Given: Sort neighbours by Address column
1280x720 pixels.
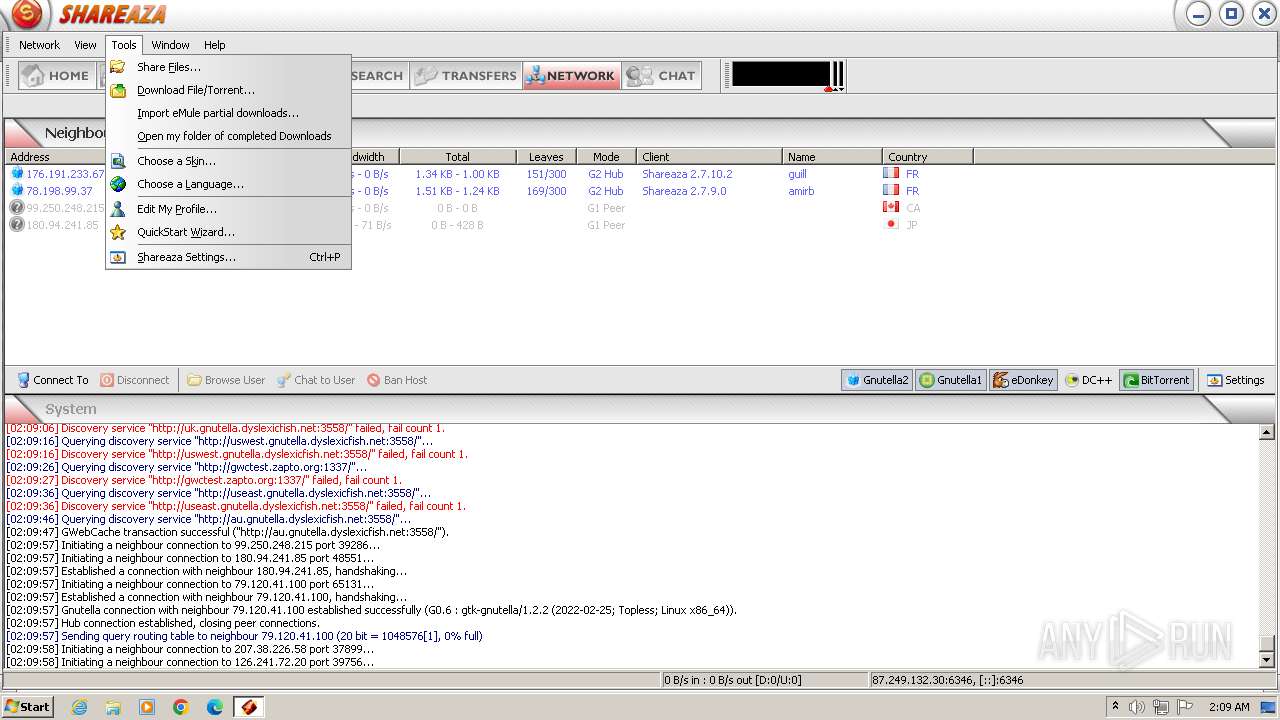Looking at the screenshot, I should pos(55,157).
